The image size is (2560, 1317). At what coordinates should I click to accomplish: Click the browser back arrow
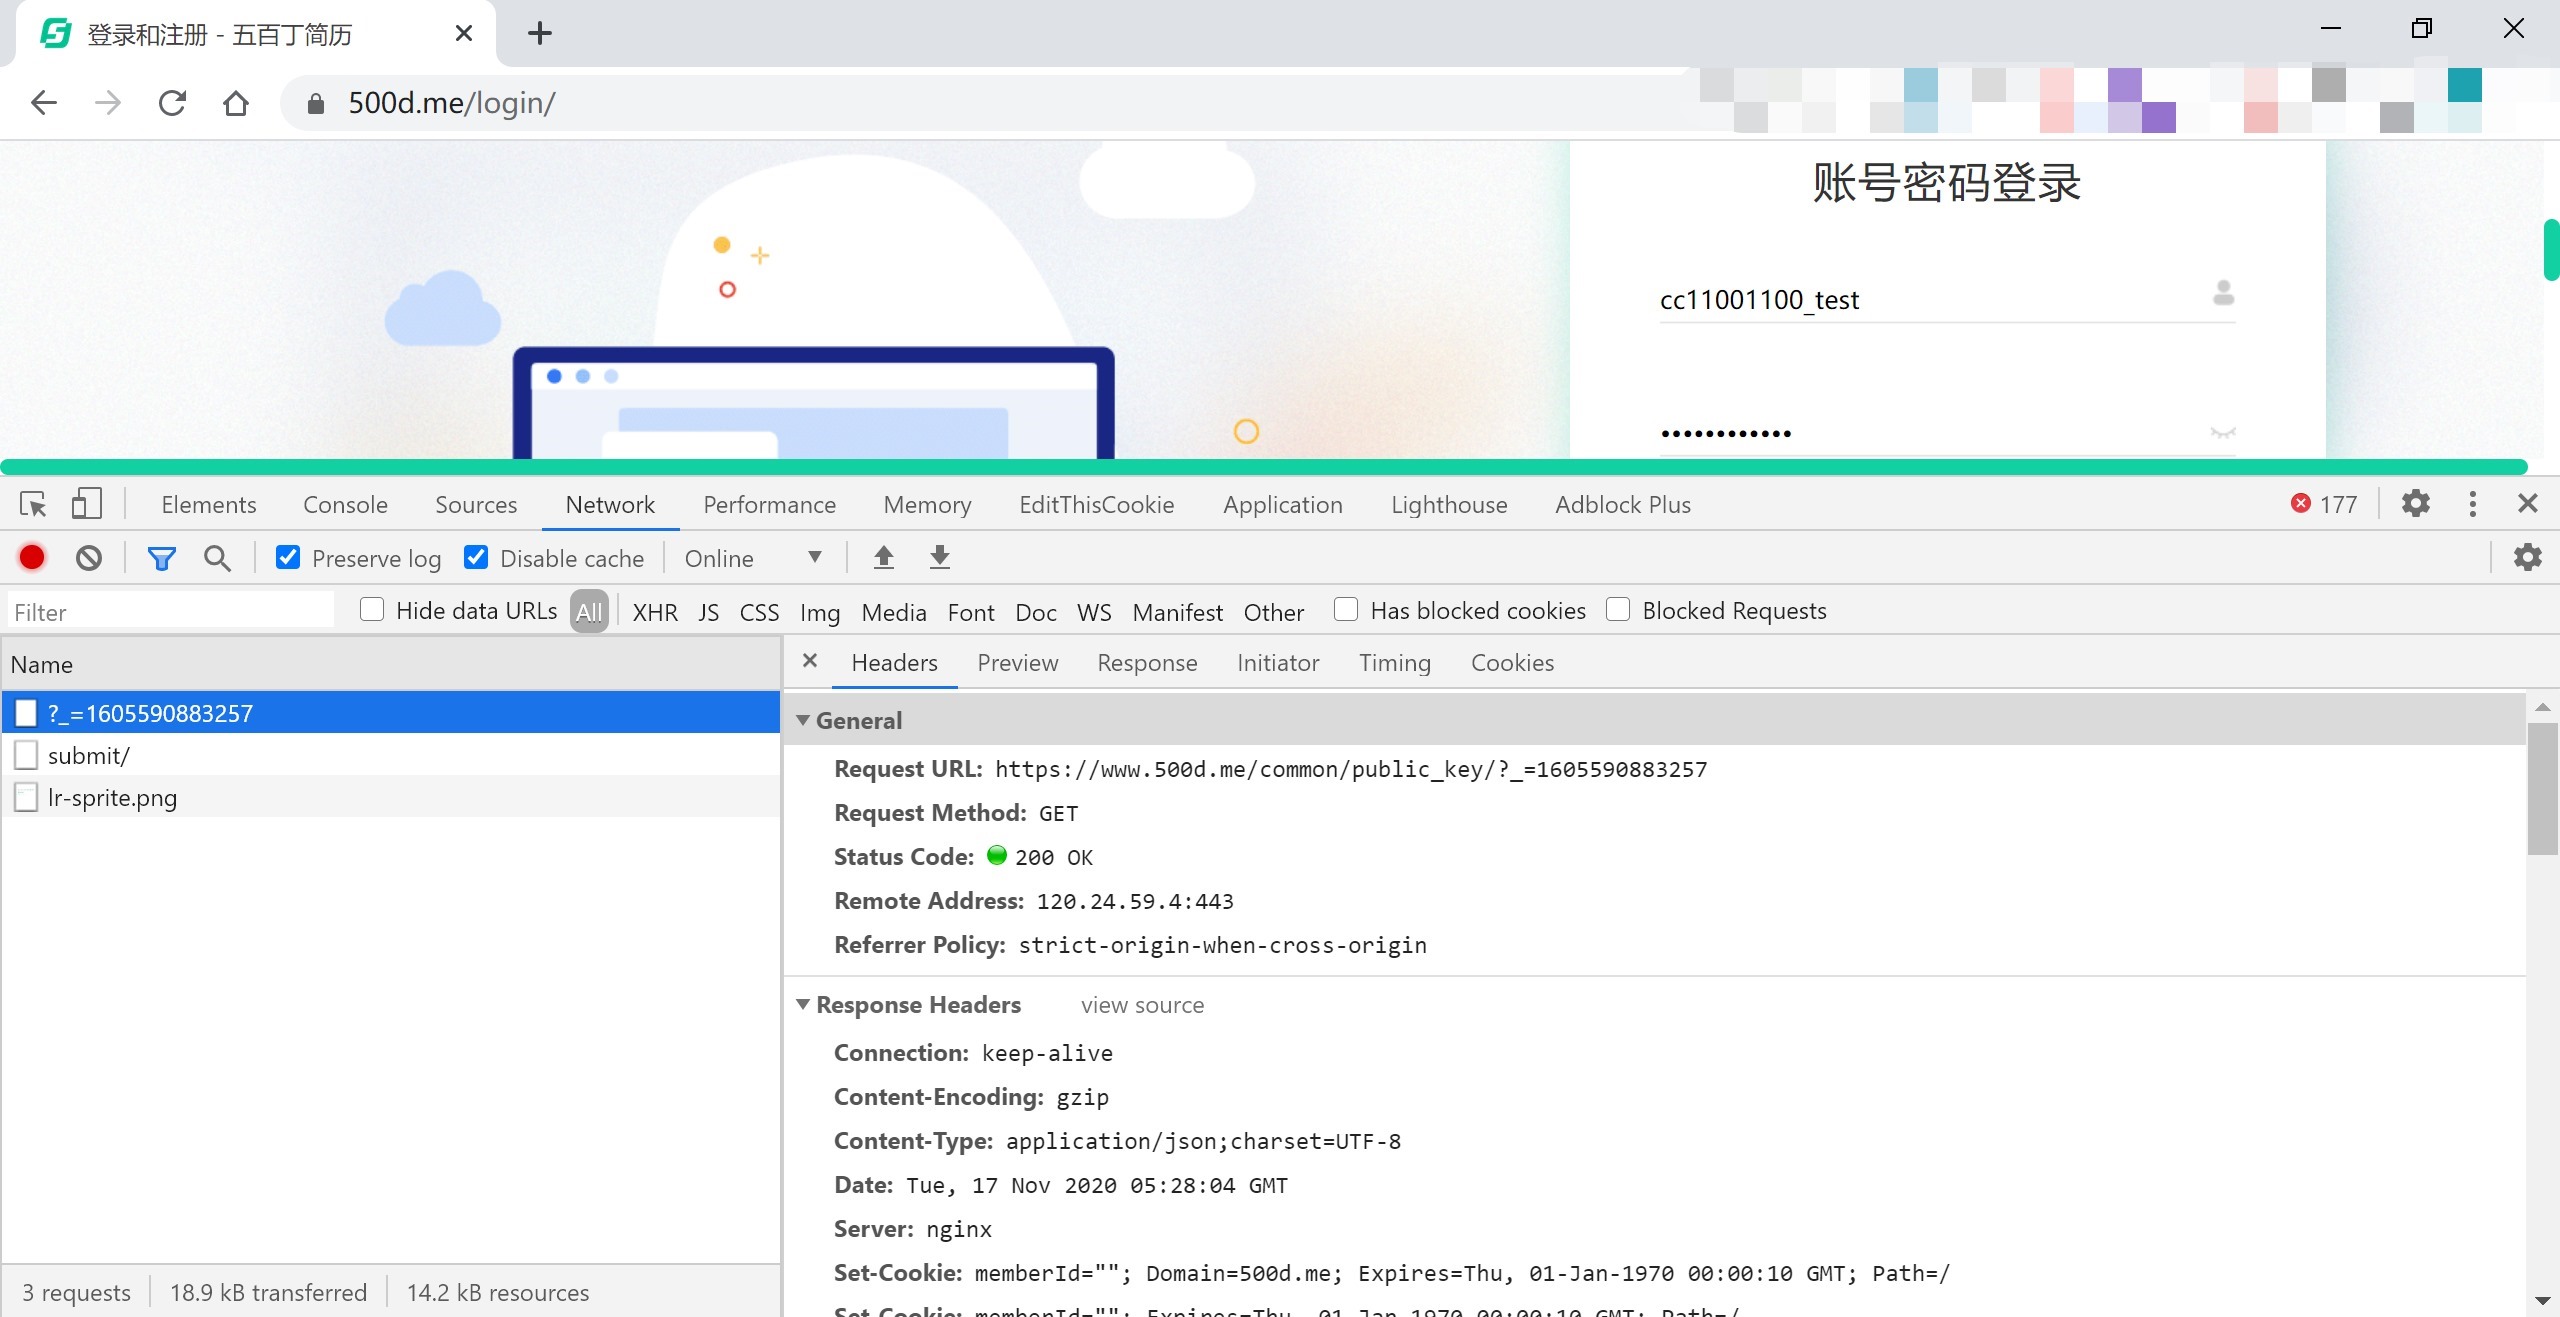(x=44, y=103)
